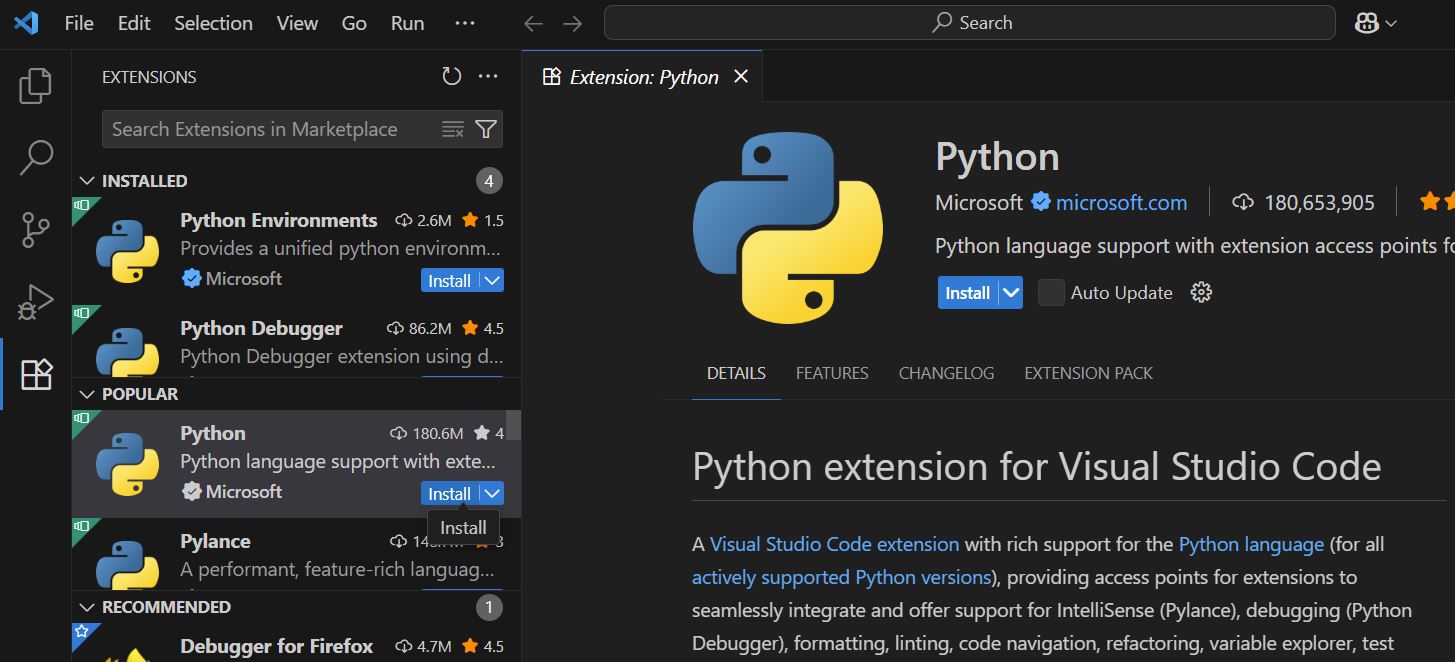Click the verified publisher badge beside Microsoft
1455x662 pixels.
click(1041, 202)
